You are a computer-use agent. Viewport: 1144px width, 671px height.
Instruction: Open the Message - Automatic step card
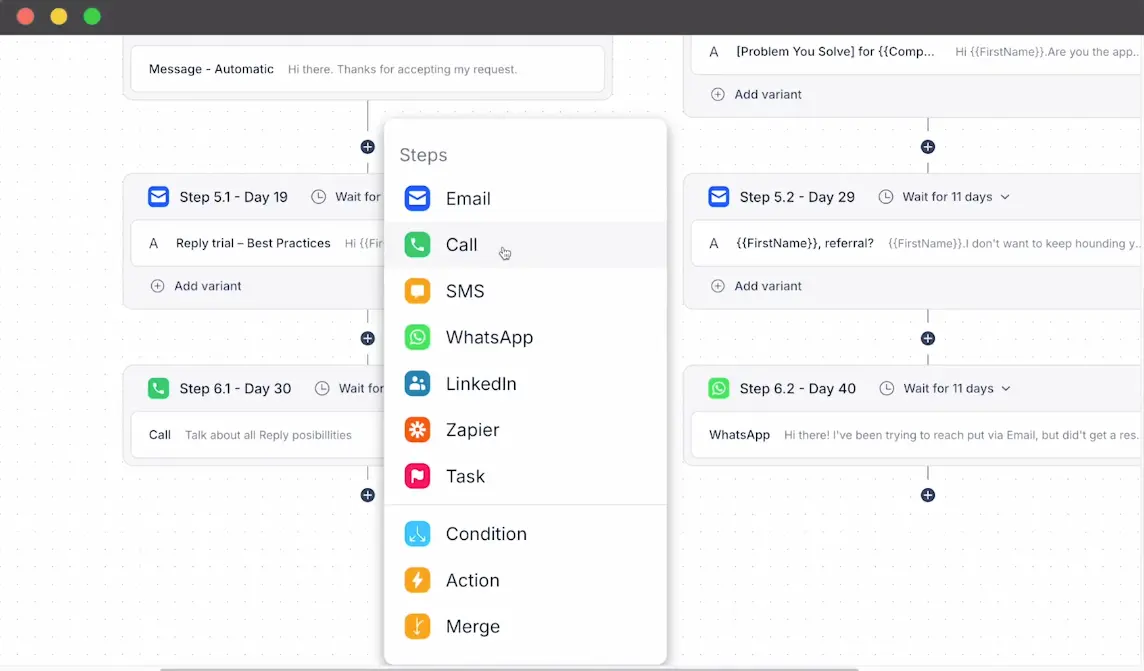[367, 69]
